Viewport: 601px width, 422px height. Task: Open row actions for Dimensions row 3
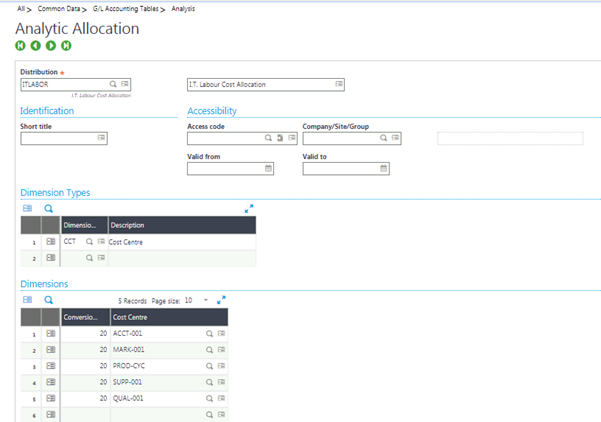coord(51,365)
